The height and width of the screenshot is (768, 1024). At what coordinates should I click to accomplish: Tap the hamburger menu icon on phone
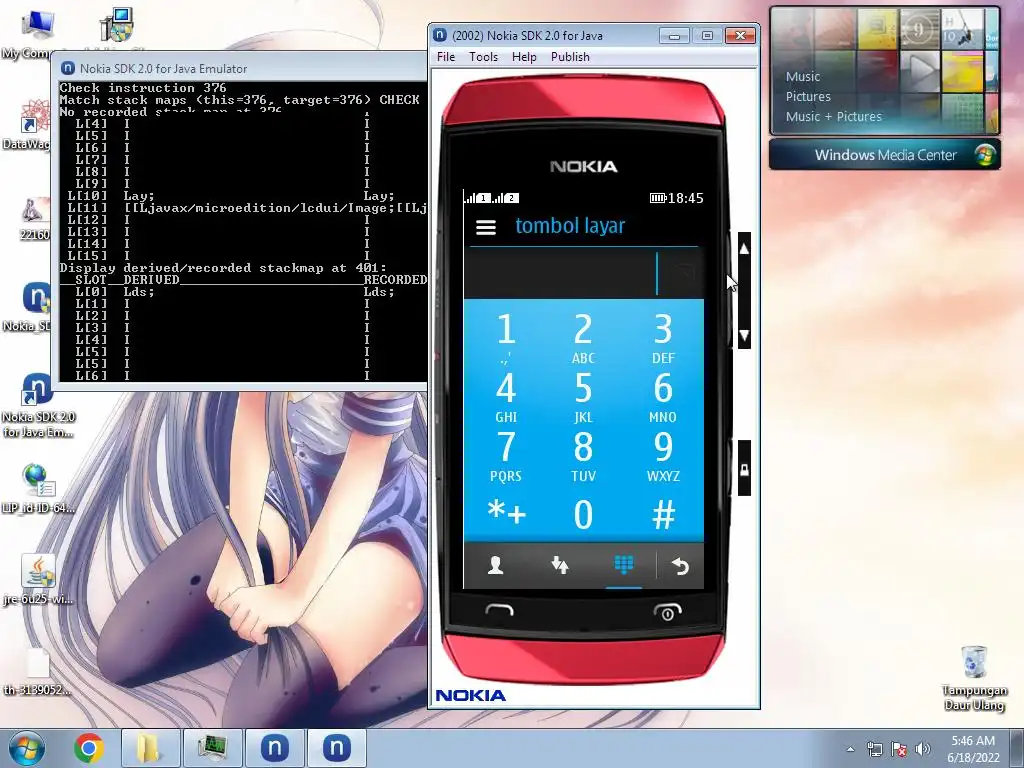(x=486, y=227)
